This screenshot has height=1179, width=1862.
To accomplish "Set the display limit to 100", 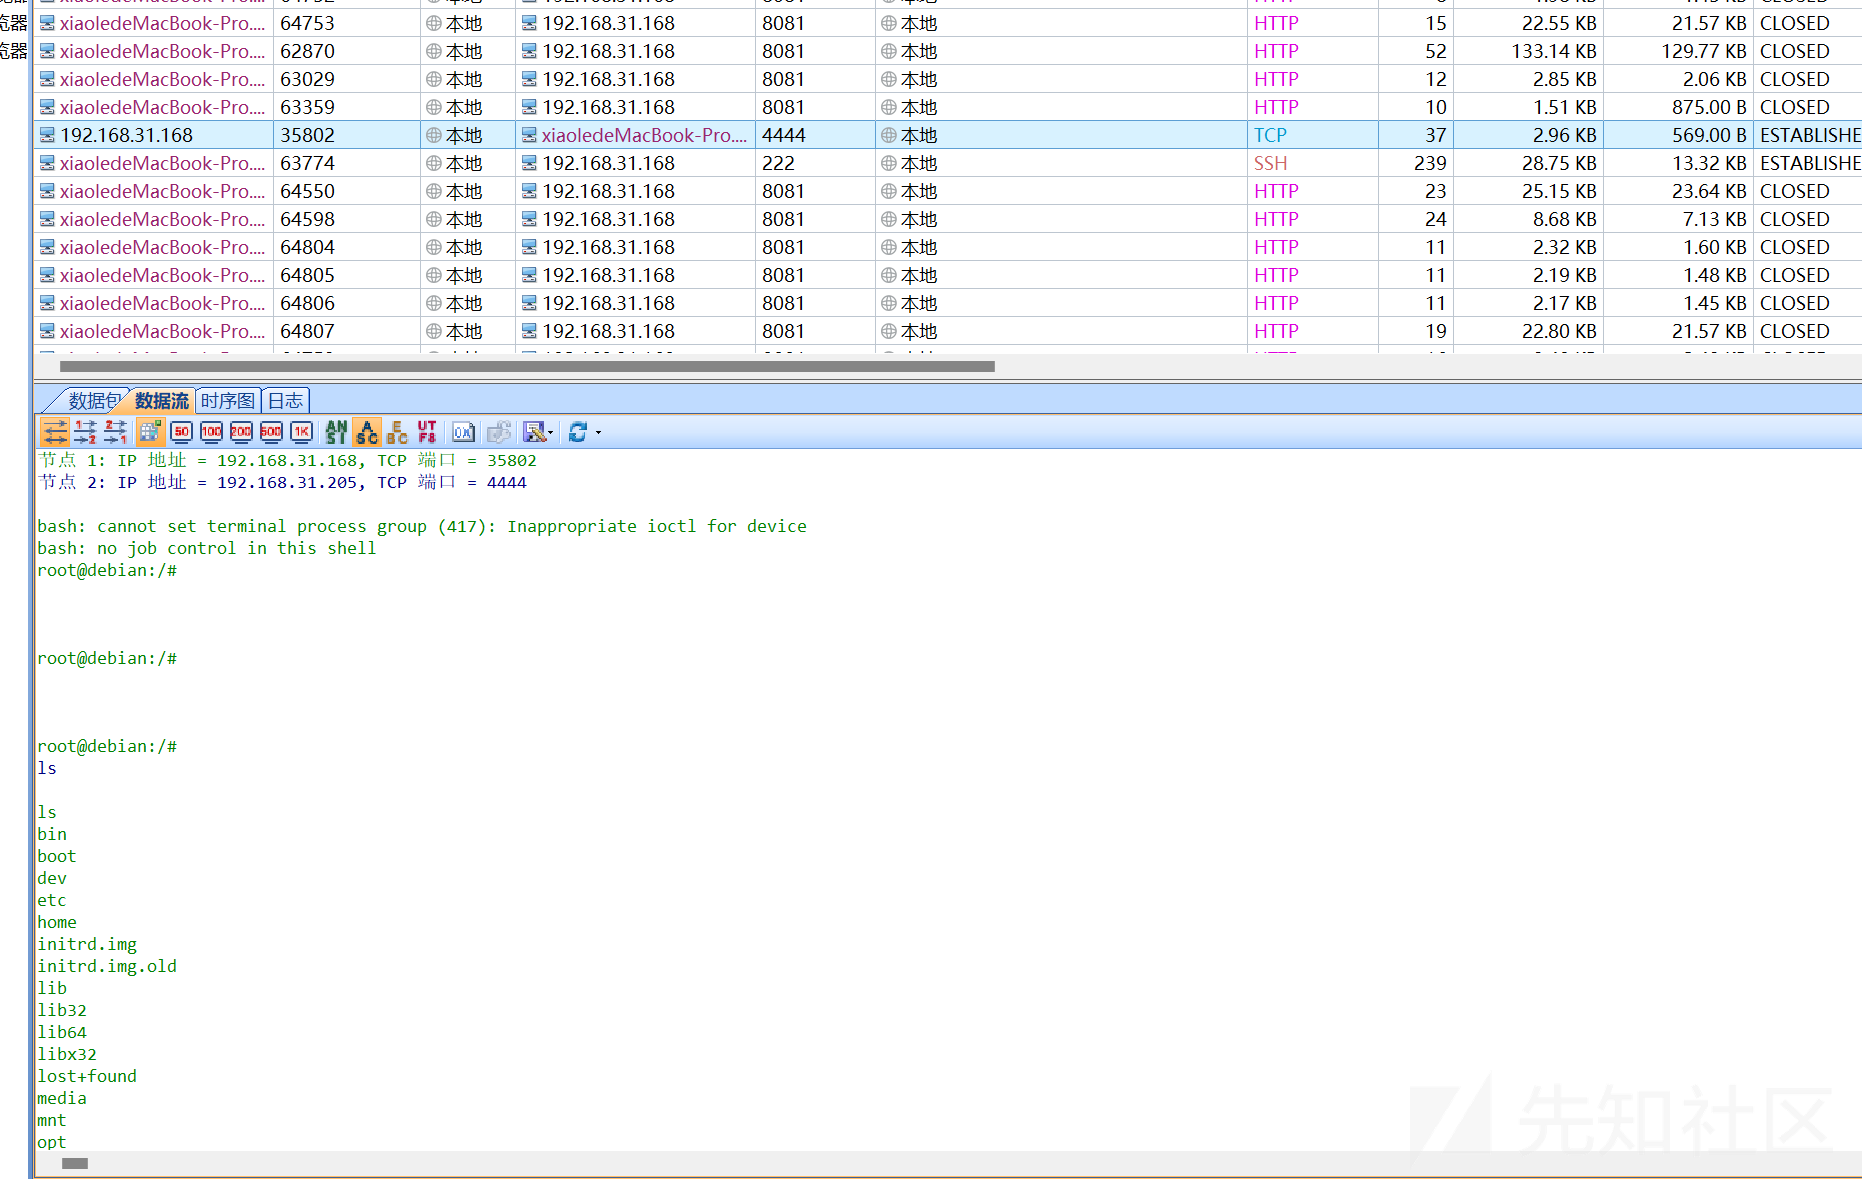I will 211,432.
